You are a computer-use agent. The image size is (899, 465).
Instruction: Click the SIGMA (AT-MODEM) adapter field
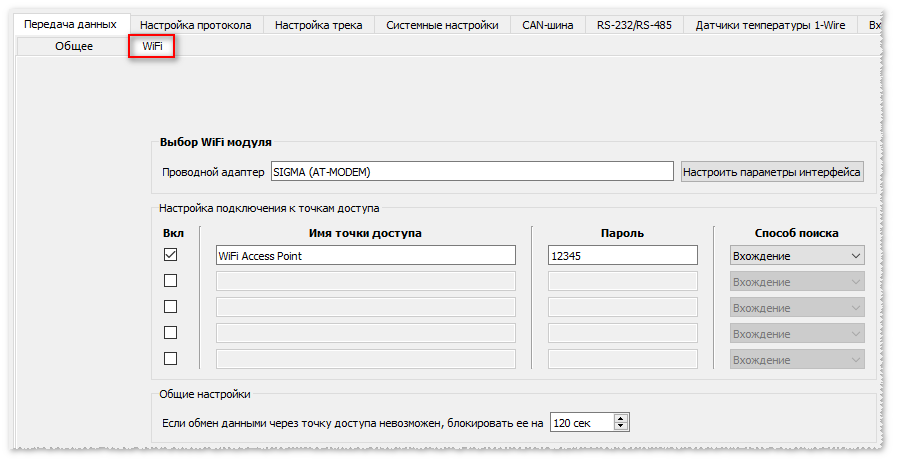[x=471, y=172]
